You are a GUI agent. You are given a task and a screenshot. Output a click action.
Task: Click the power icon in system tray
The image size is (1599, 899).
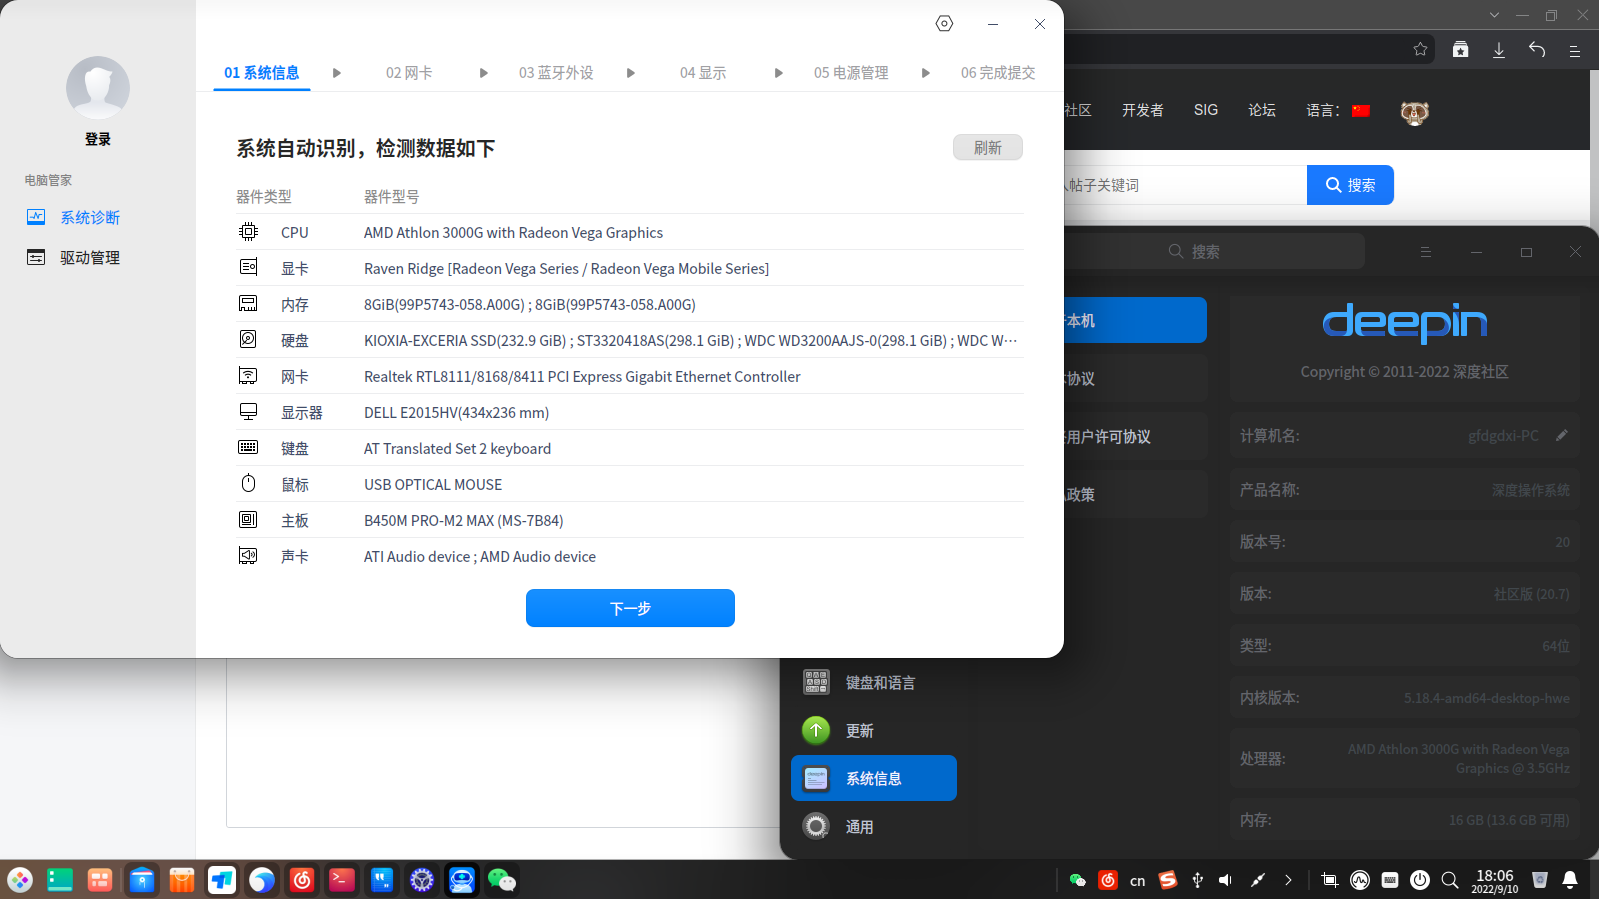(1420, 880)
